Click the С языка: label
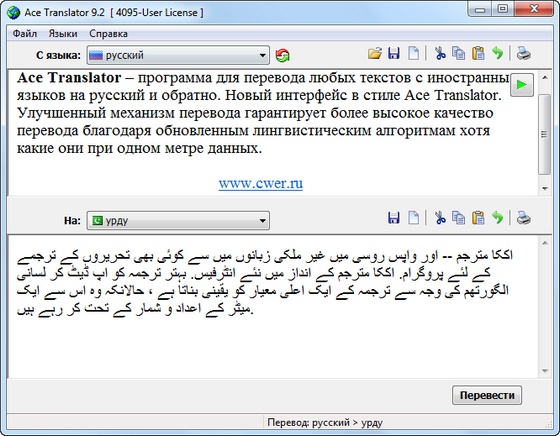The width and height of the screenshot is (560, 436). 58,55
